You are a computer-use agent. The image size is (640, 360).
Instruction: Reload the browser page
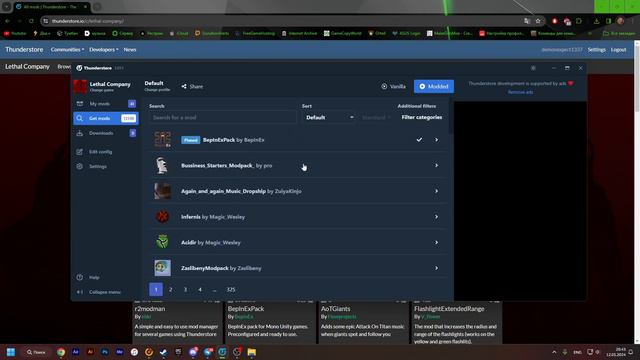pyautogui.click(x=31, y=21)
